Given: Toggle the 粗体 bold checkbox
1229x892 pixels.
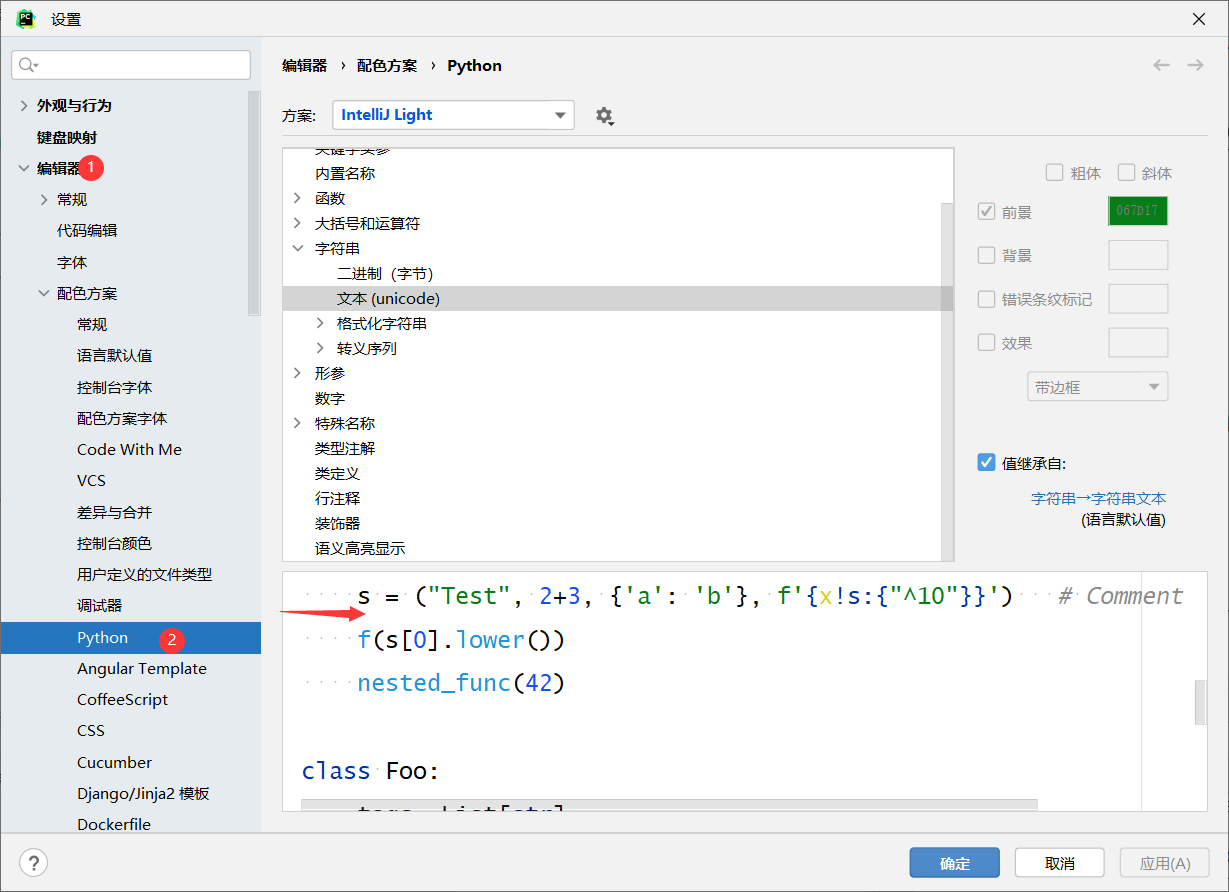Looking at the screenshot, I should (1054, 172).
